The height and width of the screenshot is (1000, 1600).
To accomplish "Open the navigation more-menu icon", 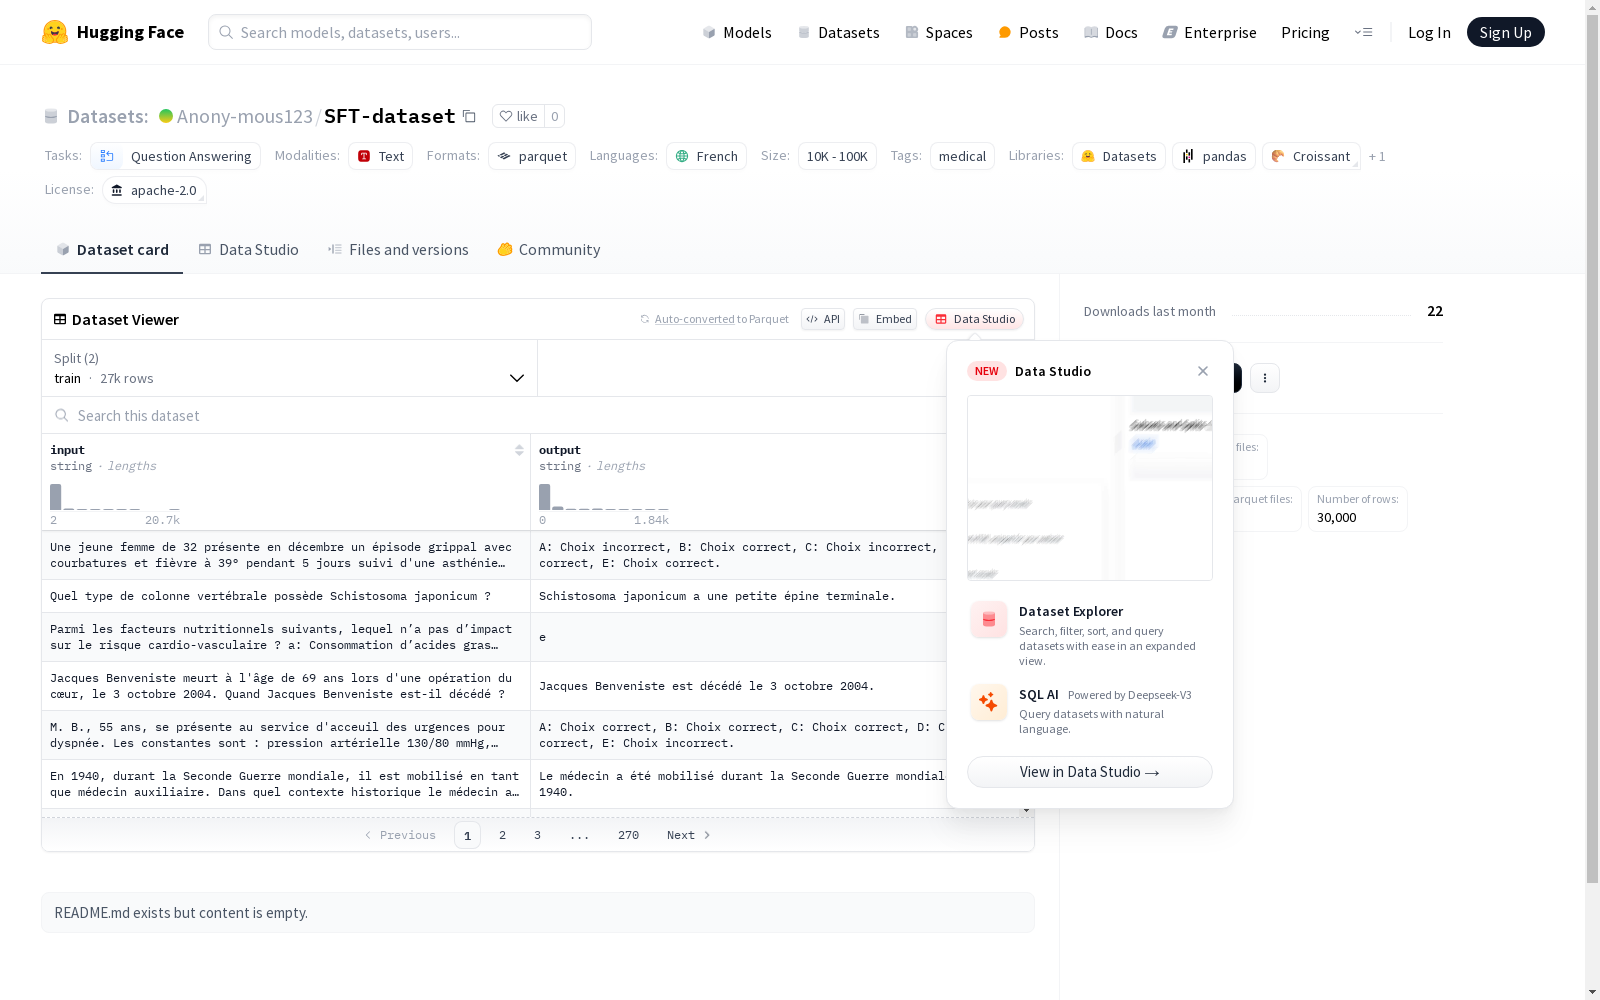I will coord(1363,32).
